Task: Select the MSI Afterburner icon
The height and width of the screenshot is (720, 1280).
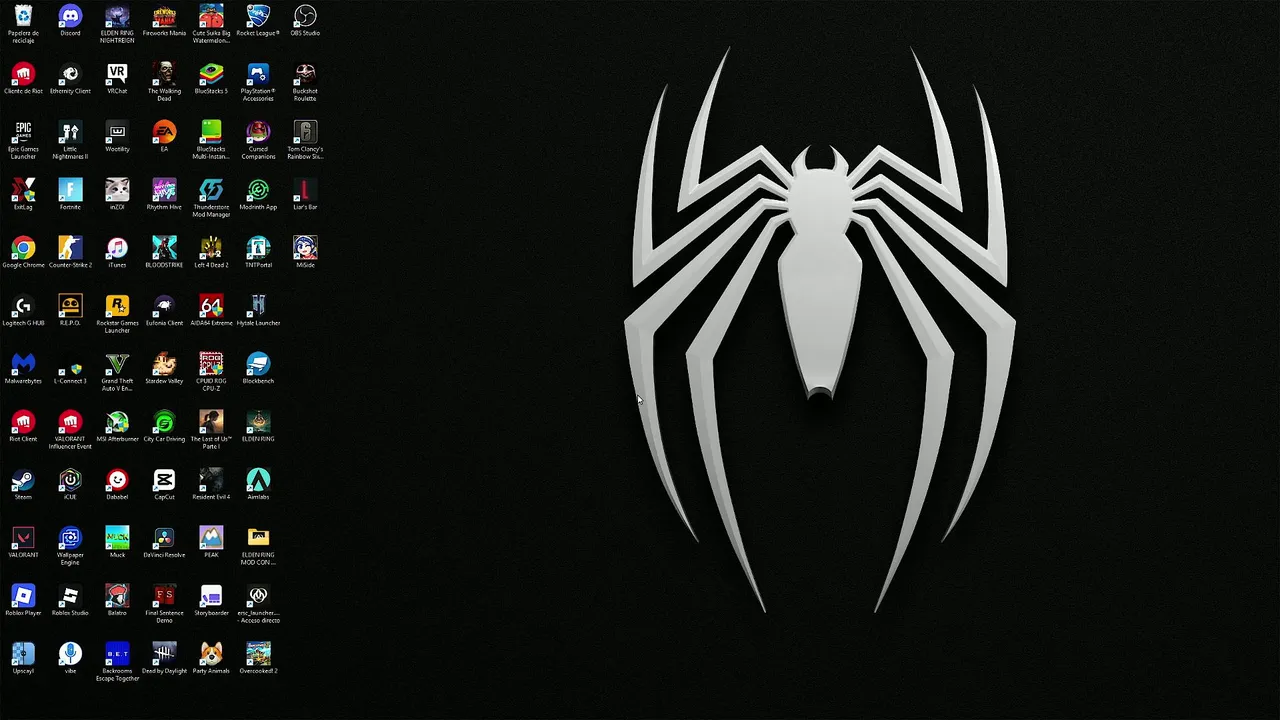Action: (x=117, y=423)
